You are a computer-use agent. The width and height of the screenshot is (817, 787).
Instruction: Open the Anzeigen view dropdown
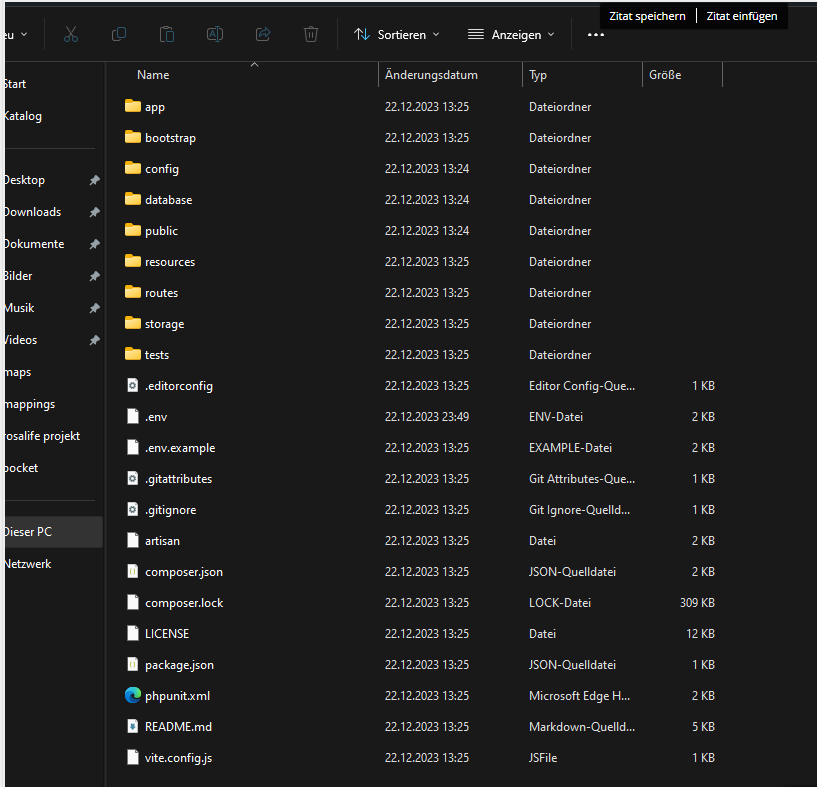tap(511, 34)
